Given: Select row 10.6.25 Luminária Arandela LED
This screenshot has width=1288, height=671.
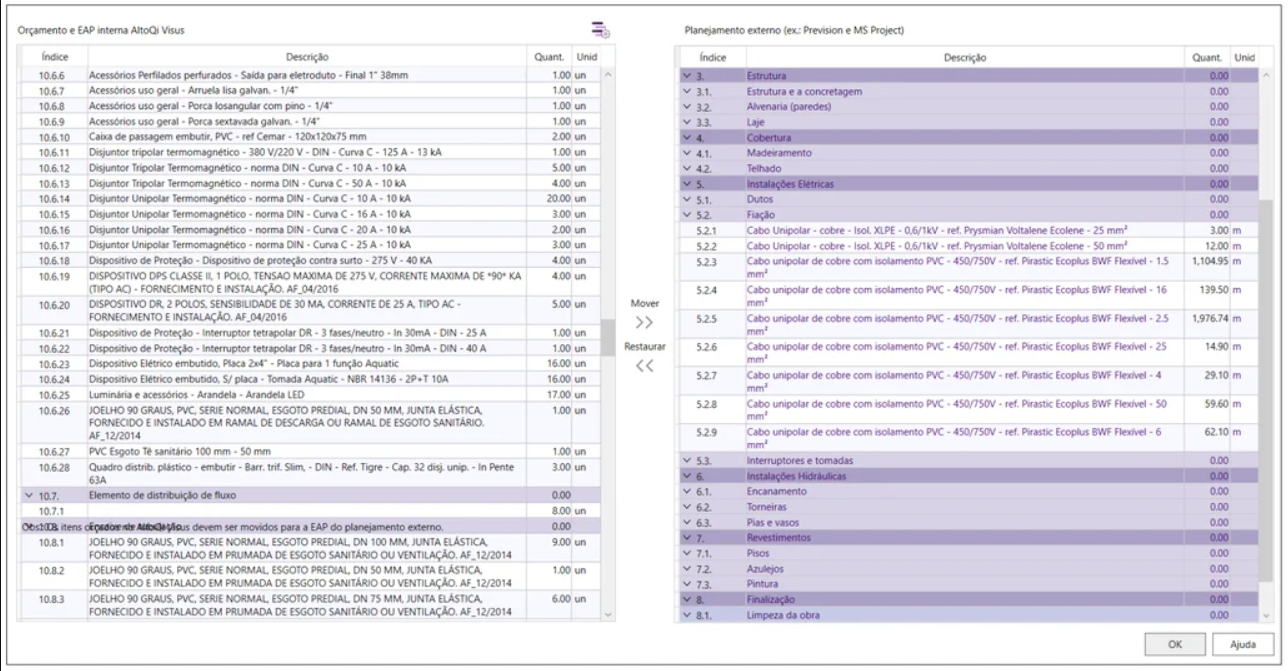Looking at the screenshot, I should coord(300,394).
